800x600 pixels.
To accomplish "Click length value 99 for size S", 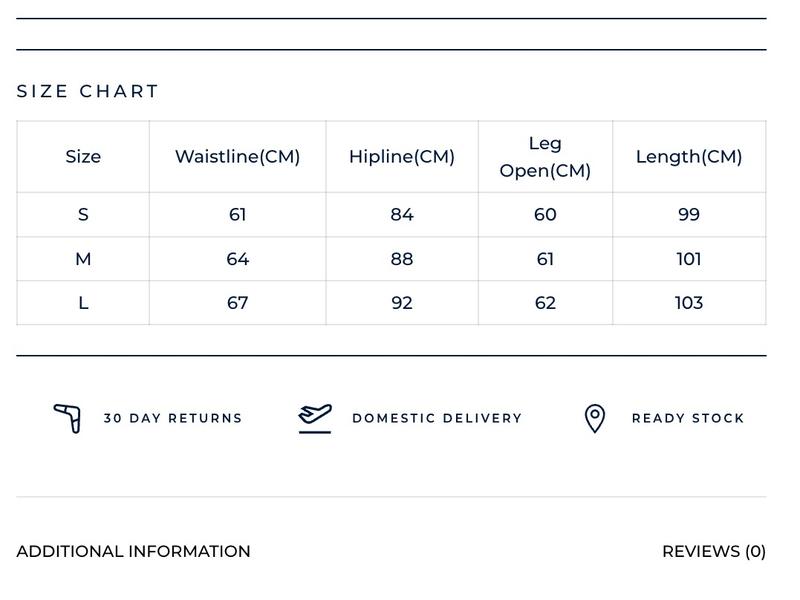I will pos(689,214).
